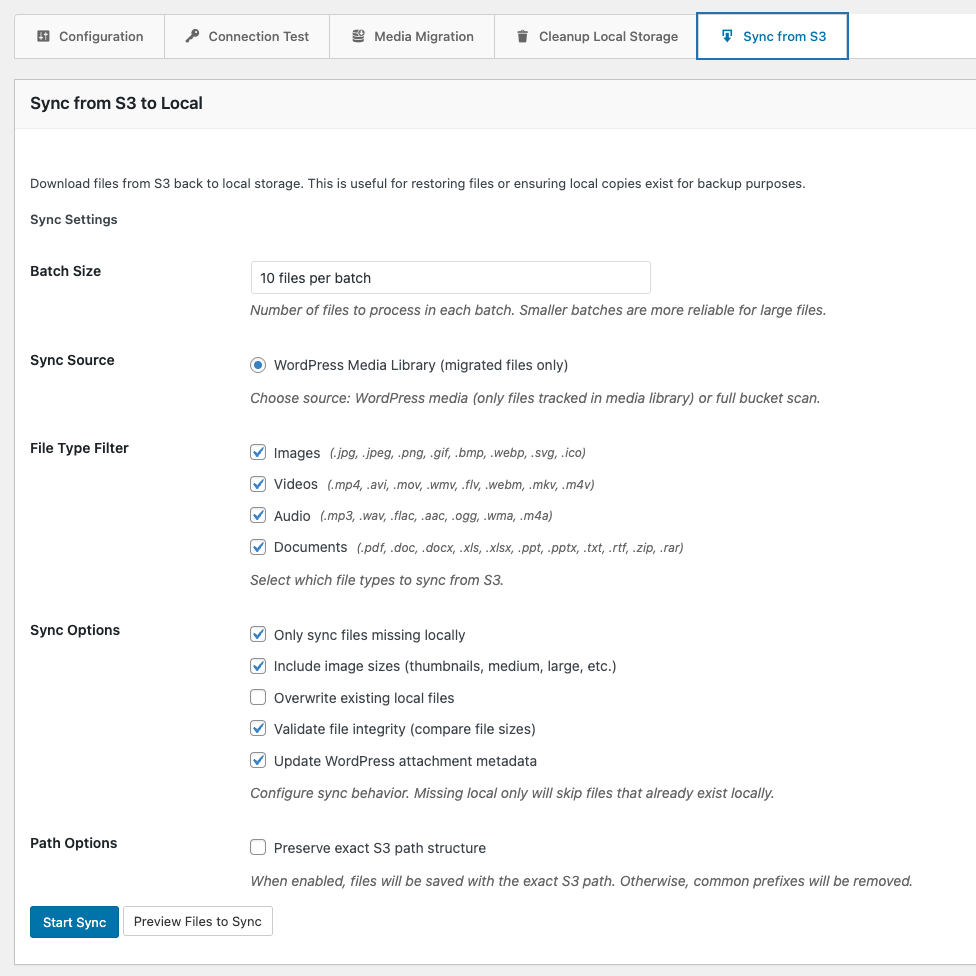This screenshot has width=976, height=976.
Task: Click the download icon on Sync from S3
Action: click(x=727, y=36)
